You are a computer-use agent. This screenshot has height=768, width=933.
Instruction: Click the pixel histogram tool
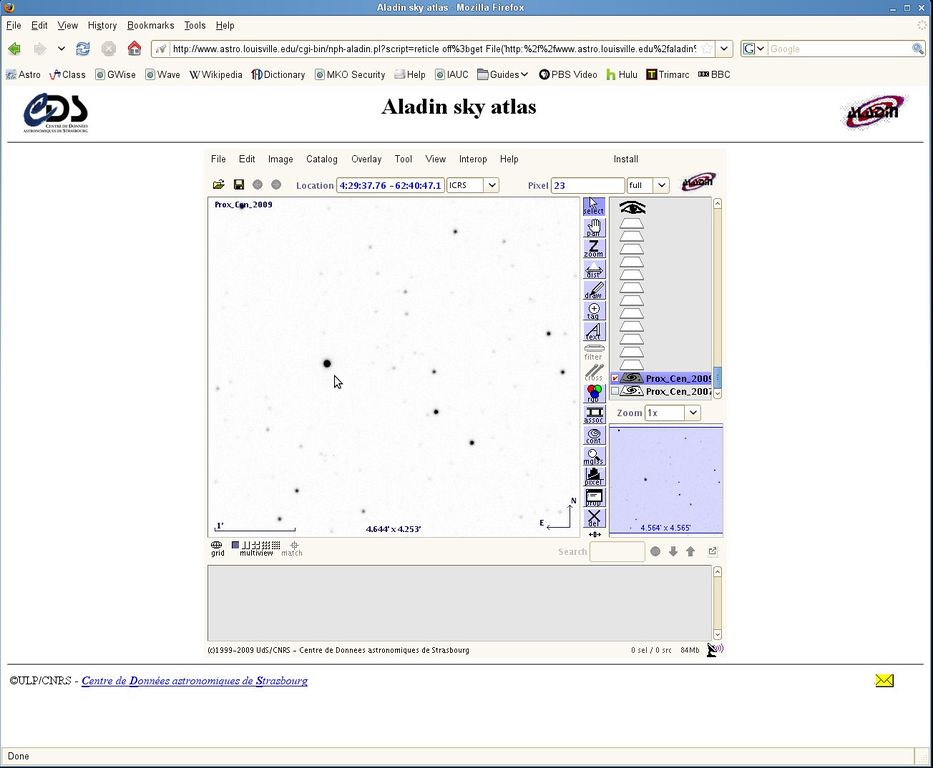pyautogui.click(x=594, y=476)
